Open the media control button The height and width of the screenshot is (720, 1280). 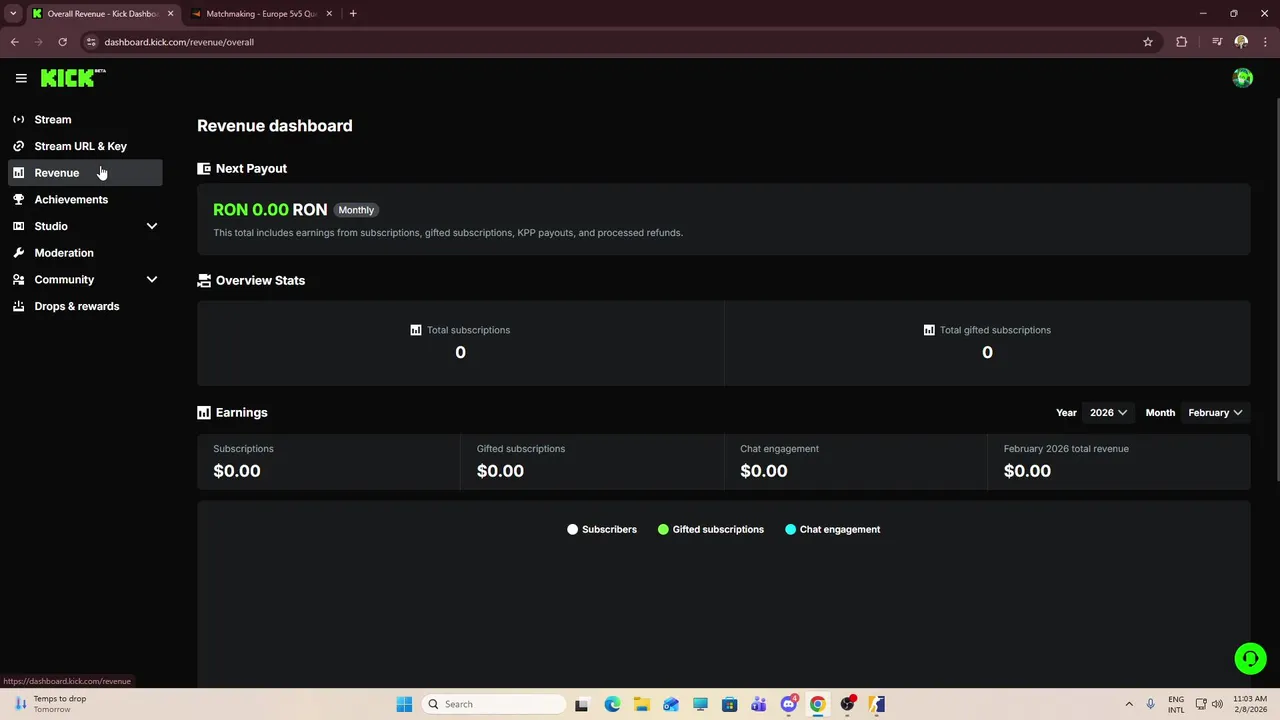pyautogui.click(x=1217, y=42)
